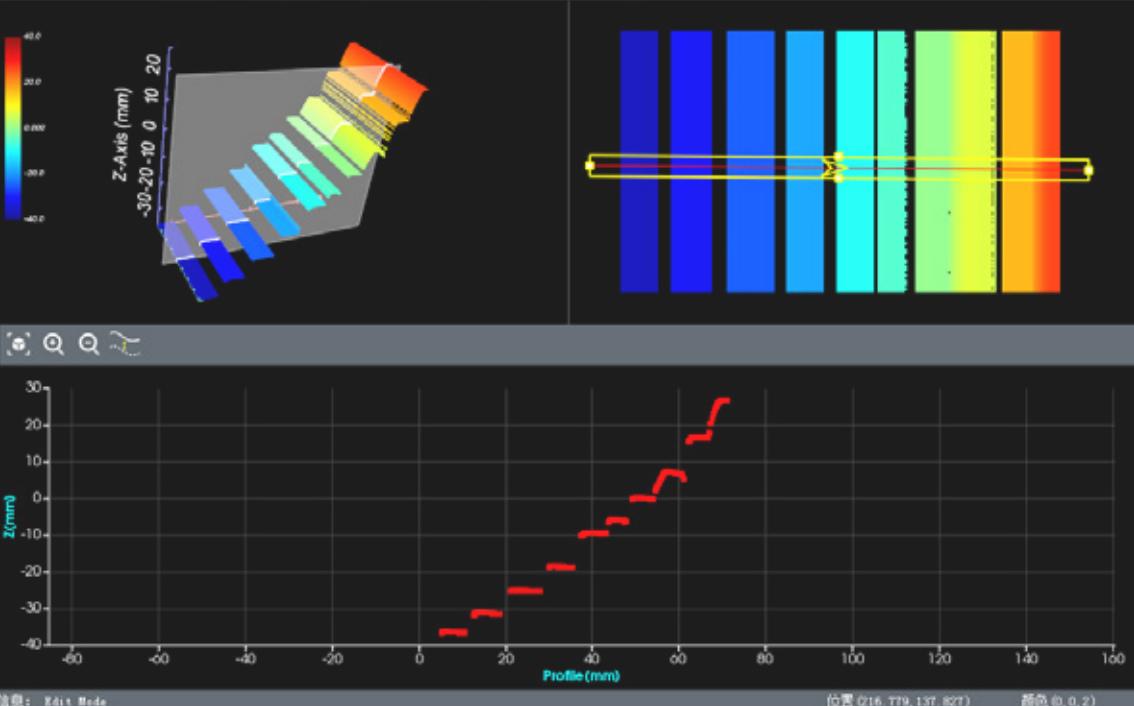Click the fit-to-view cube icon
Screen dimensions: 1134x706
pyautogui.click(x=18, y=344)
